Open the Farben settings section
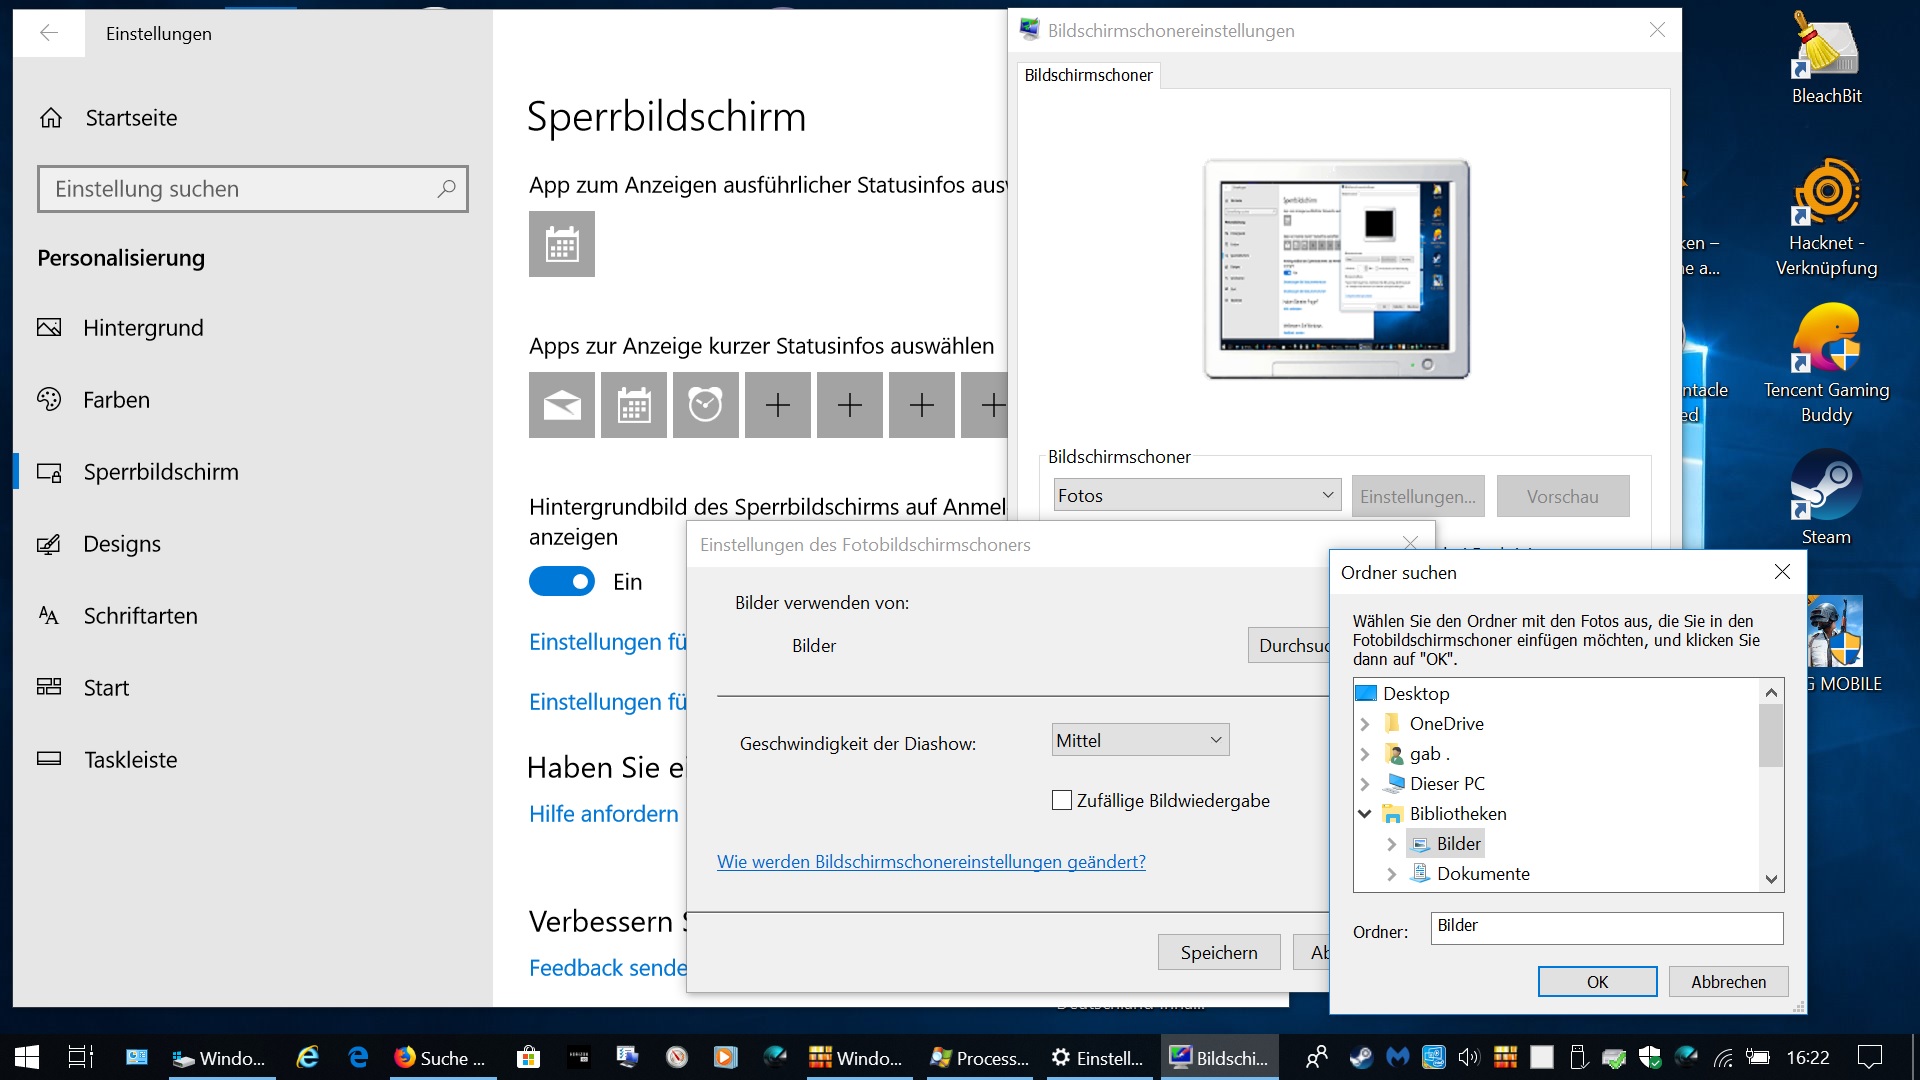Image resolution: width=1920 pixels, height=1080 pixels. 116,400
